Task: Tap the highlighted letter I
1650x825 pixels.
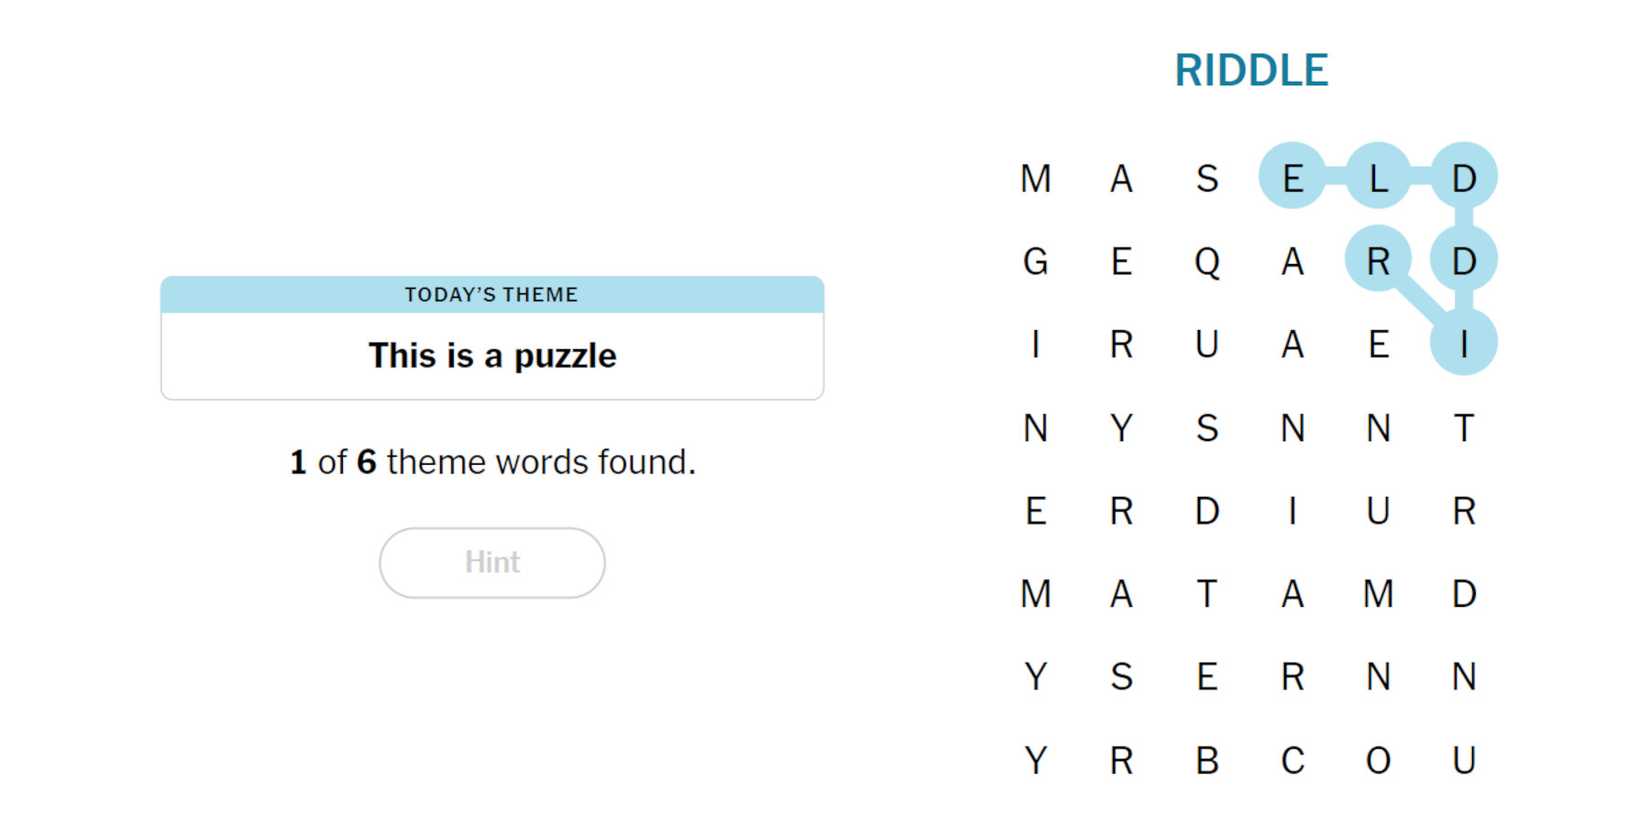Action: click(1464, 344)
